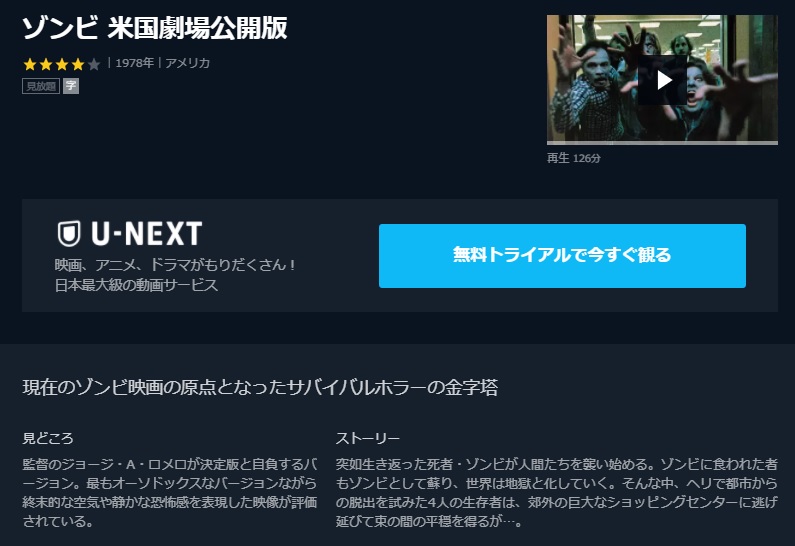
Task: Click the 字 subtitle badge
Action: (x=71, y=86)
